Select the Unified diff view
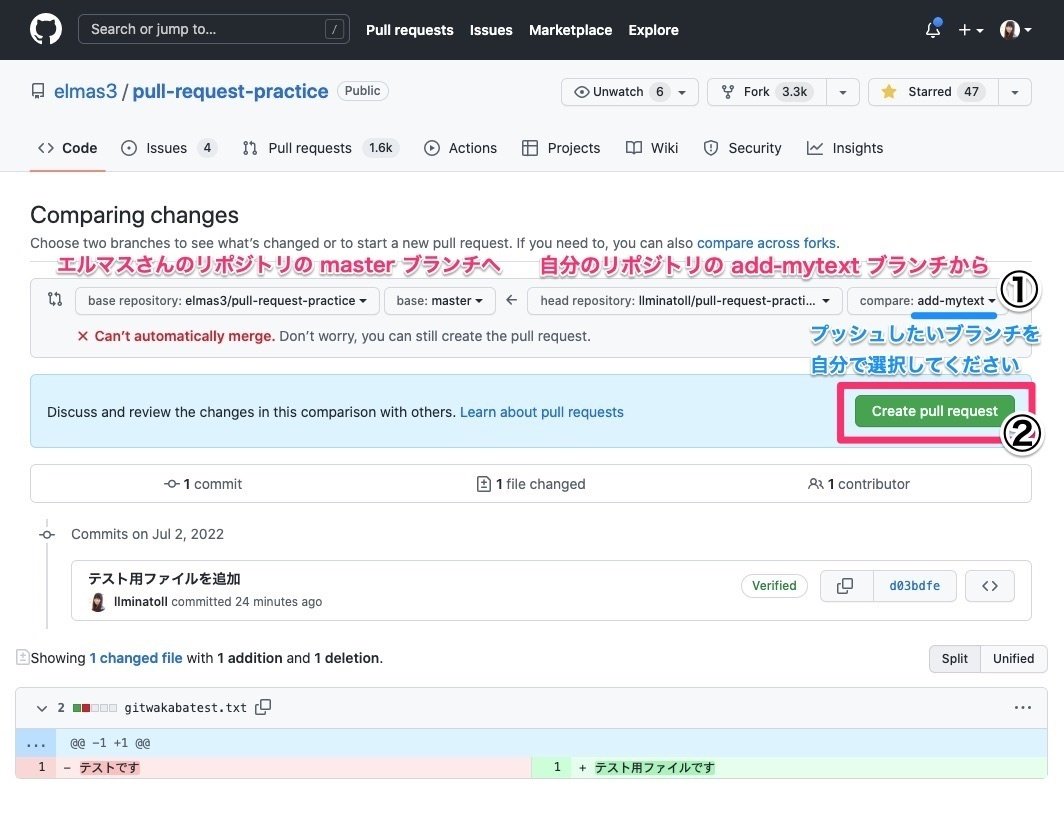Screen dimensions: 1064x823 1013,658
